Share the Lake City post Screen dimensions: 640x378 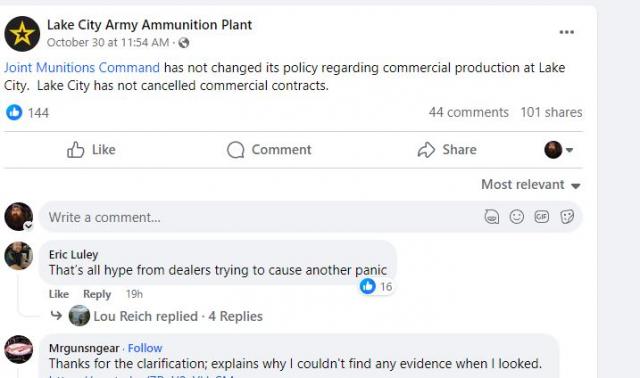coord(447,150)
